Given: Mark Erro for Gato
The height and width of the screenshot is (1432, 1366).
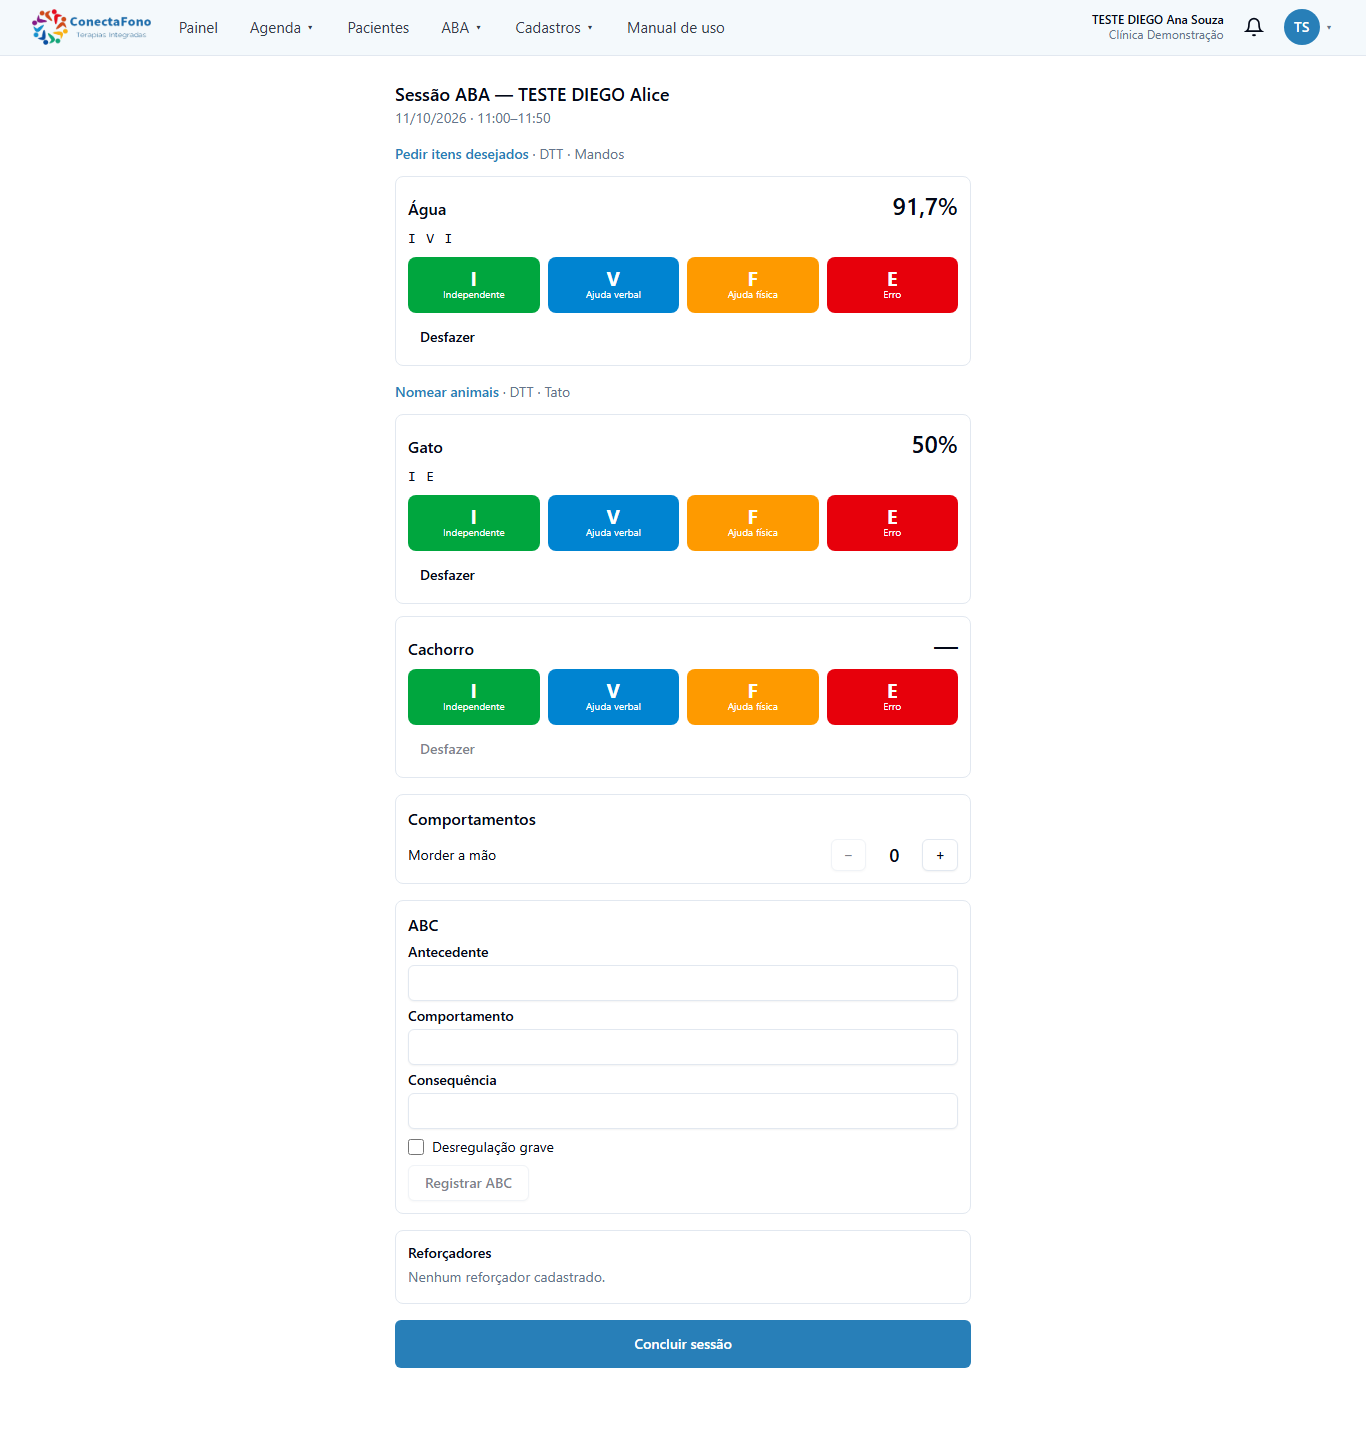Looking at the screenshot, I should pos(892,523).
